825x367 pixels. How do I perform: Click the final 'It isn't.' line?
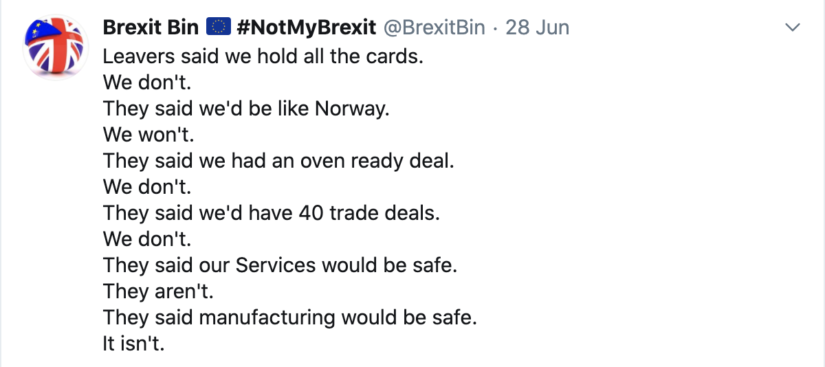click(134, 344)
